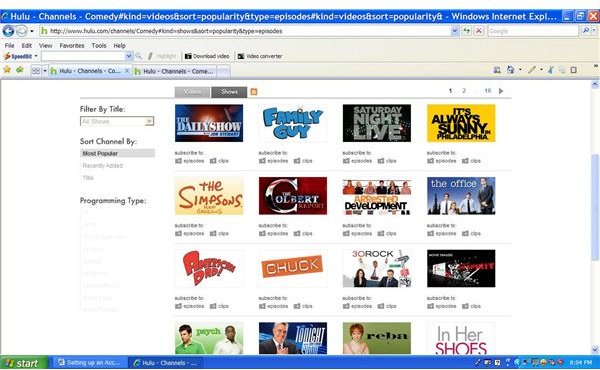Subscribe to The Office clips icon
This screenshot has height=370, width=600.
coord(465,233)
